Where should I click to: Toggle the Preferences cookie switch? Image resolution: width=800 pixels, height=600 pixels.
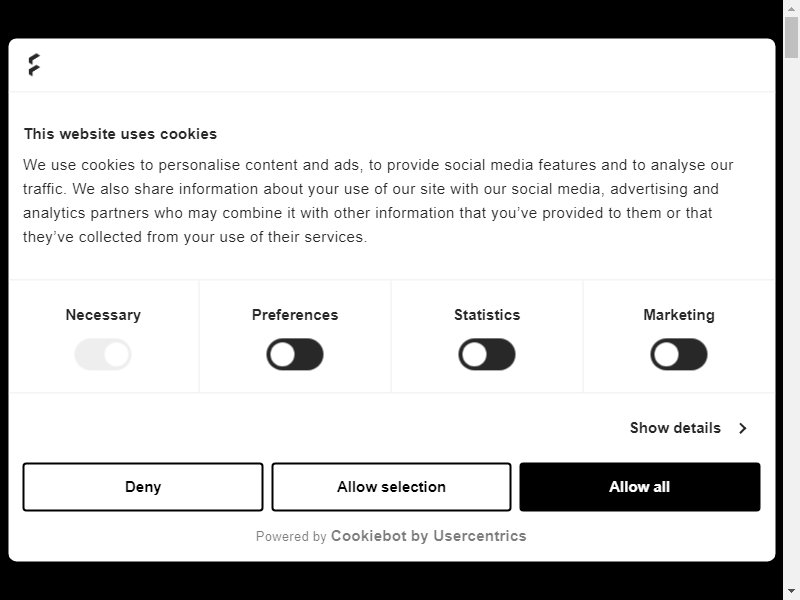[x=295, y=354]
